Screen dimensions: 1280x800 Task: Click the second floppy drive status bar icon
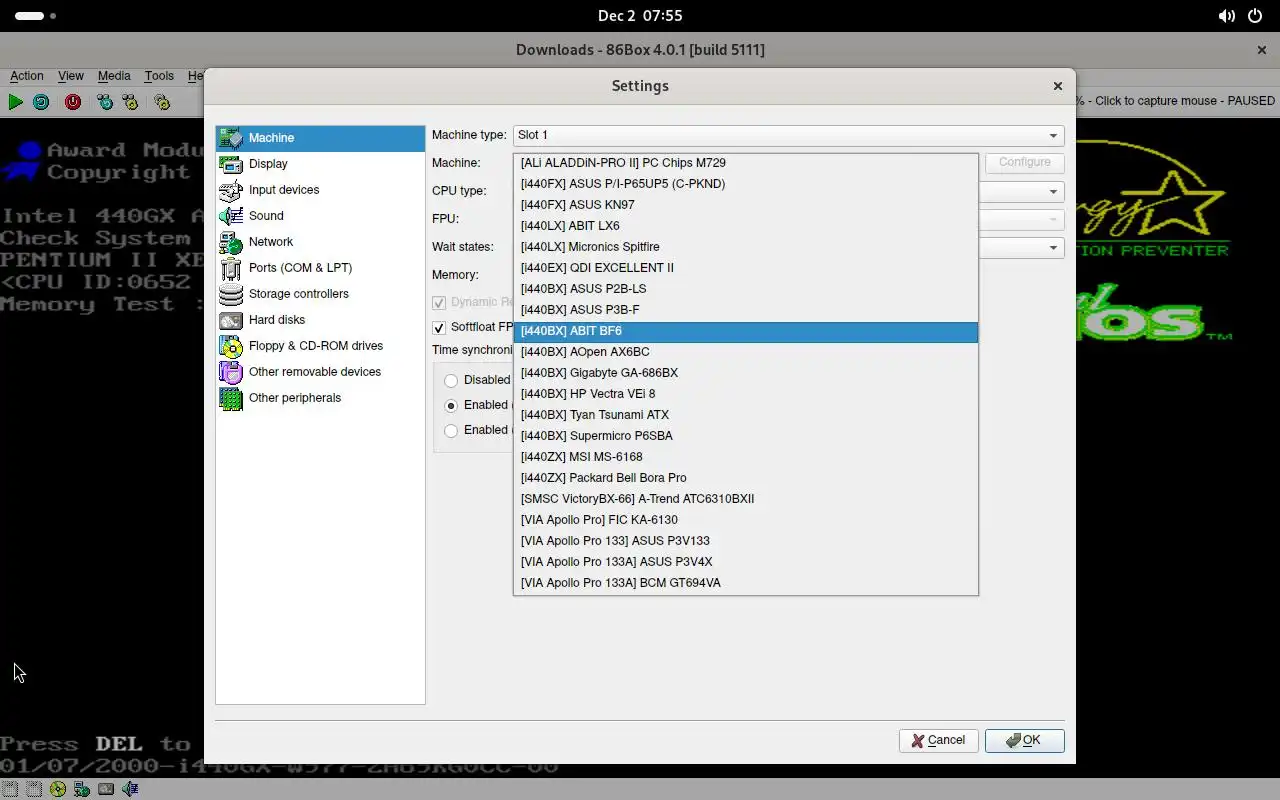33,789
